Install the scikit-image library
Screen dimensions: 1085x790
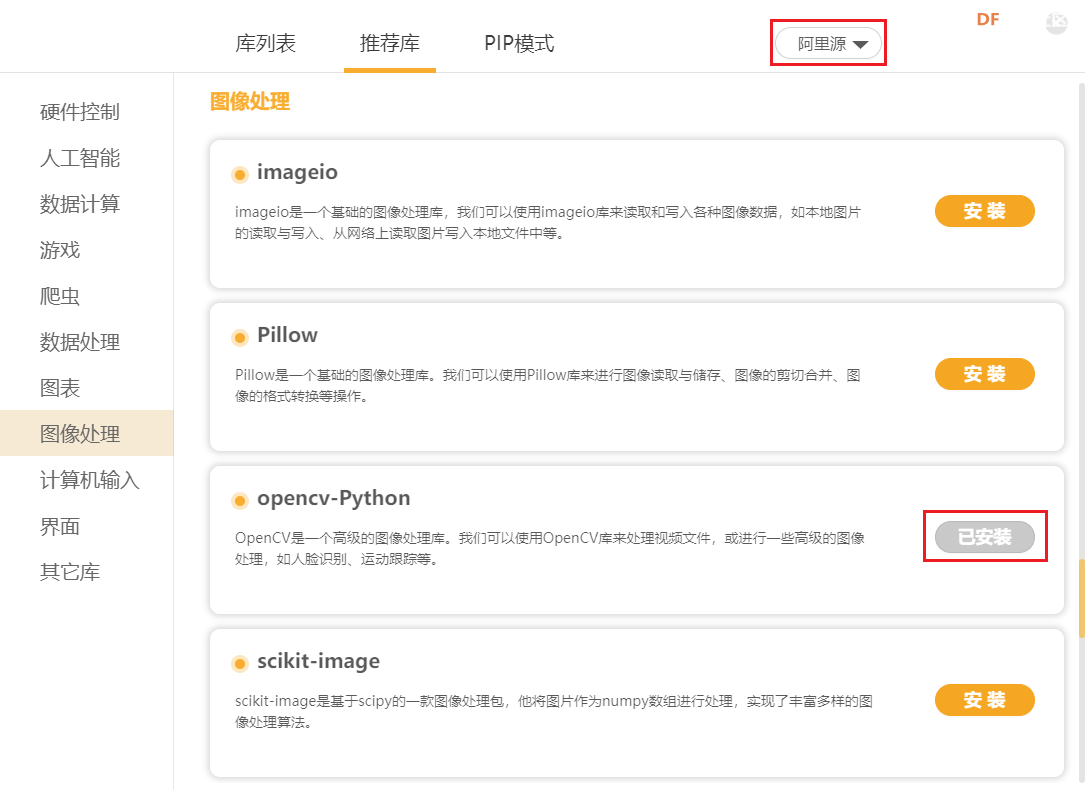coord(984,700)
